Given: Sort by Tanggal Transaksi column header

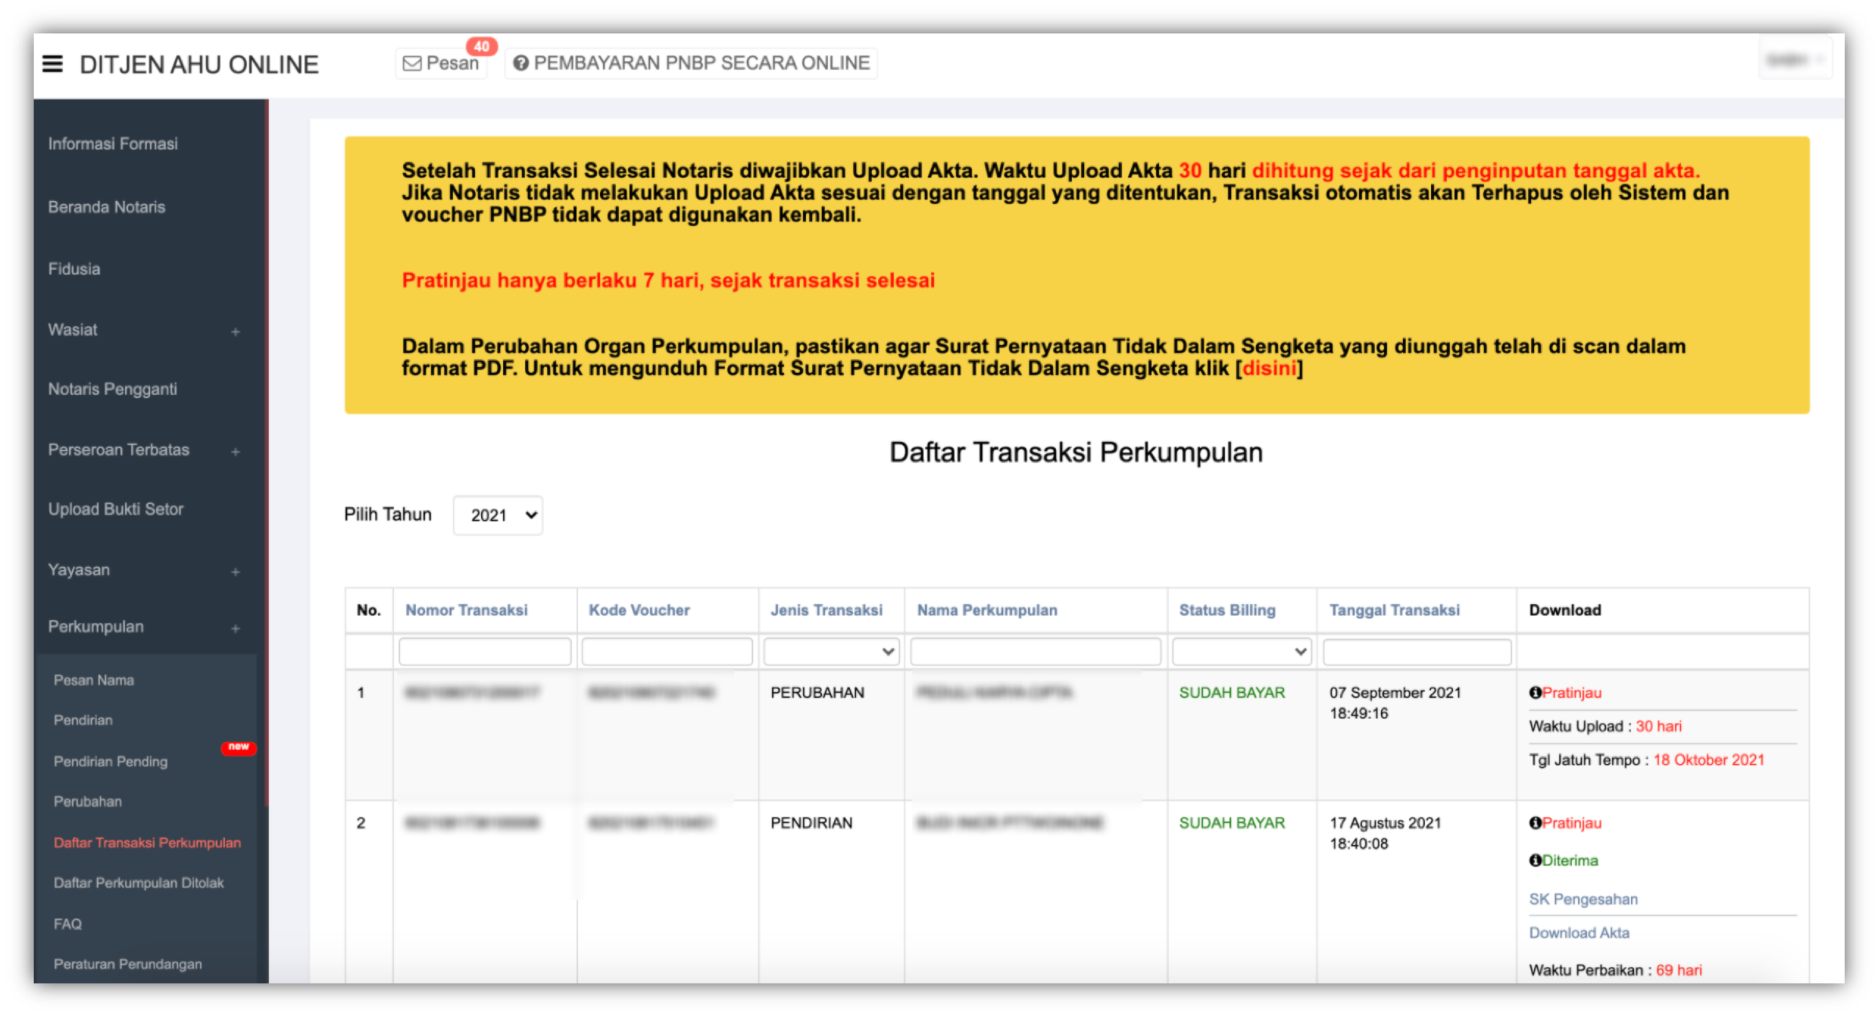Looking at the screenshot, I should click(x=1394, y=610).
